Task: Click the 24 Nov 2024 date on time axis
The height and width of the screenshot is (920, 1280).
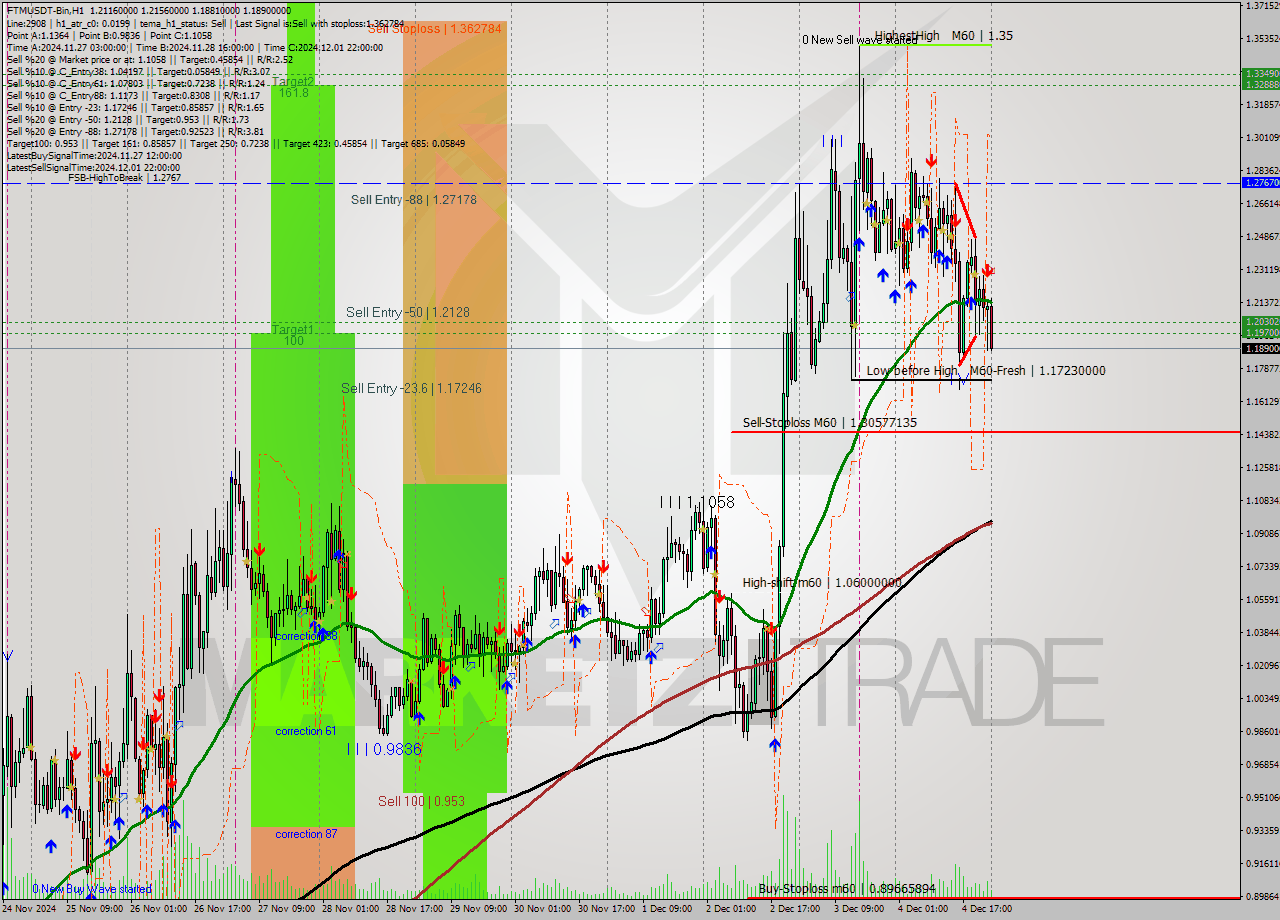Action: click(x=28, y=910)
